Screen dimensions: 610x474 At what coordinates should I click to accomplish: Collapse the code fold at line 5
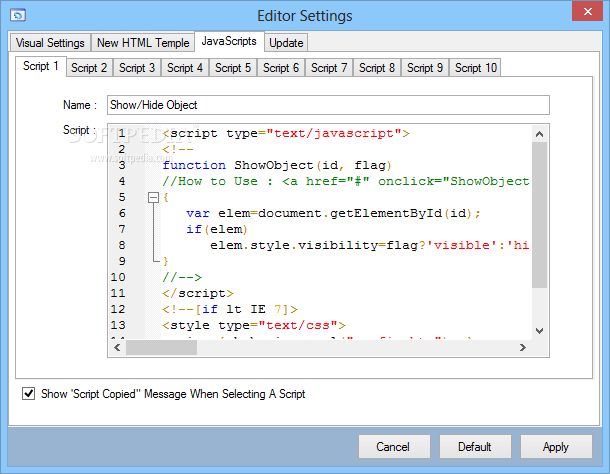click(x=154, y=198)
